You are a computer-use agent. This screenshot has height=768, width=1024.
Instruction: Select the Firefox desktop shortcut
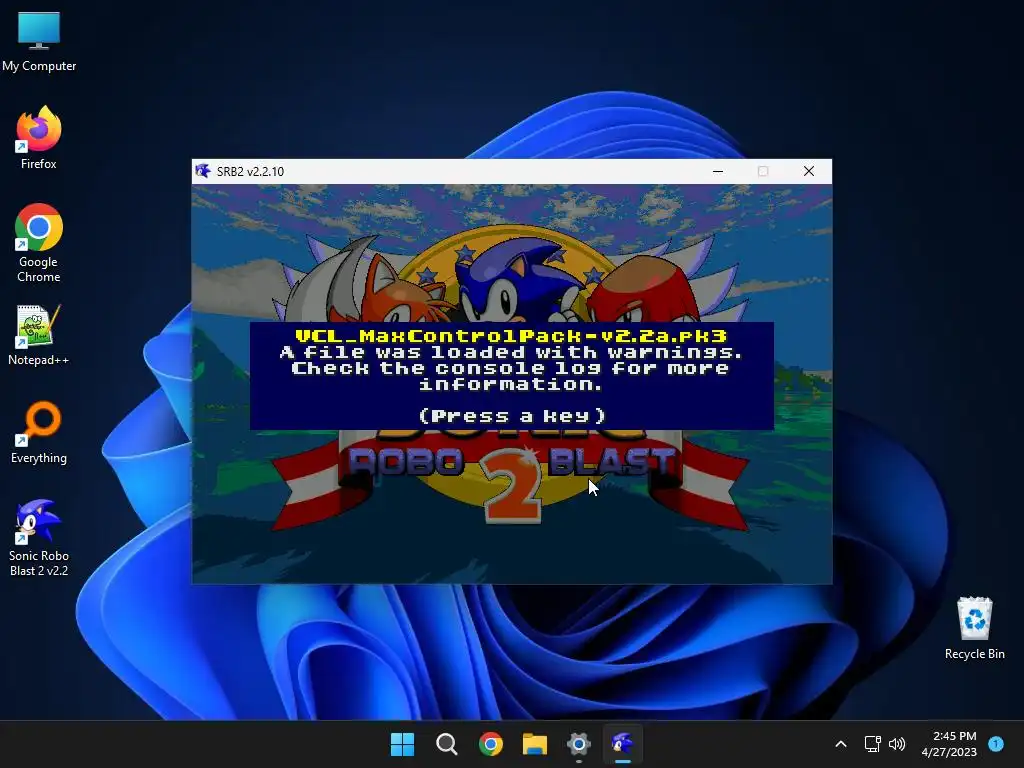point(39,138)
